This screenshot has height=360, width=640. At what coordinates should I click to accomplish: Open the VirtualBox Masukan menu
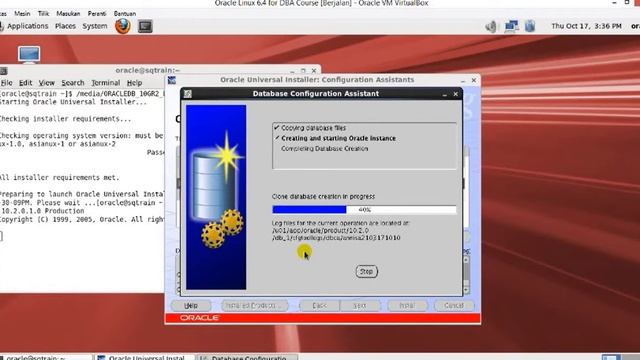tap(68, 13)
